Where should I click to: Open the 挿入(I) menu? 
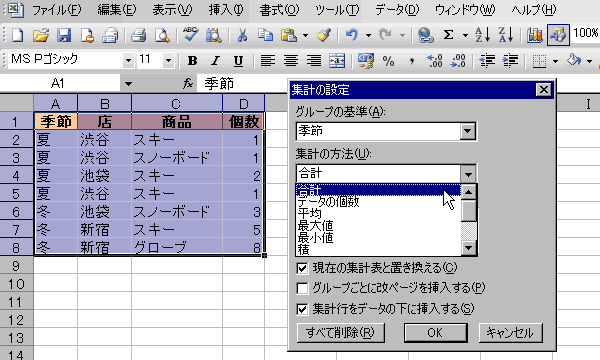tap(226, 10)
